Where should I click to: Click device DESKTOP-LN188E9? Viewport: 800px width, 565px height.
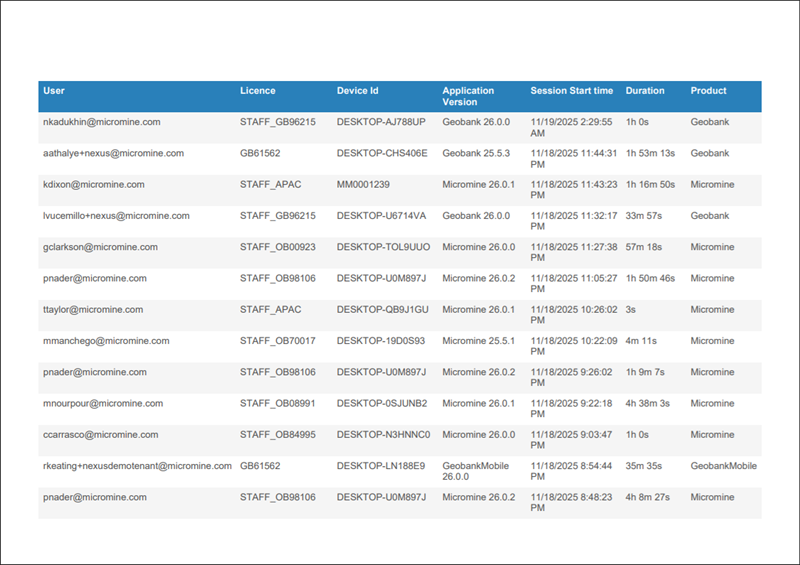[x=381, y=466]
